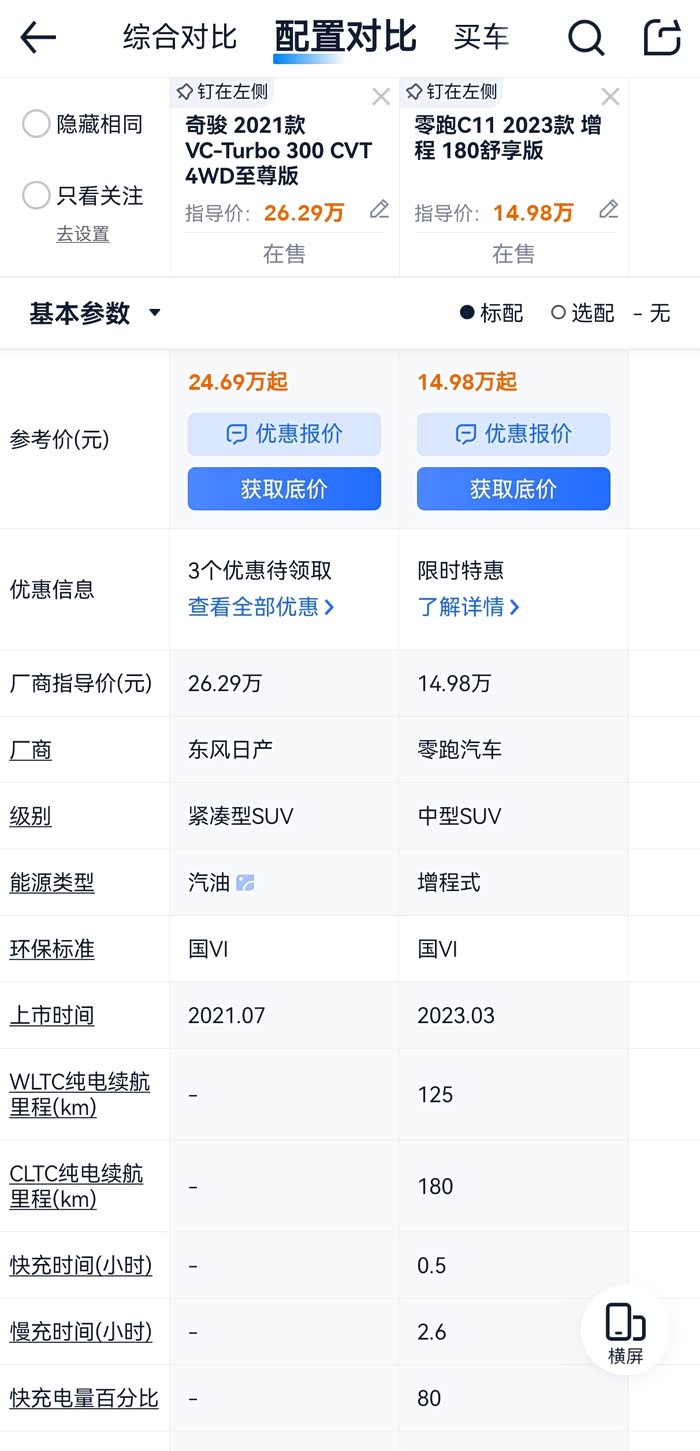
Task: Tap the info icon beside 汽油
Action: [x=245, y=883]
